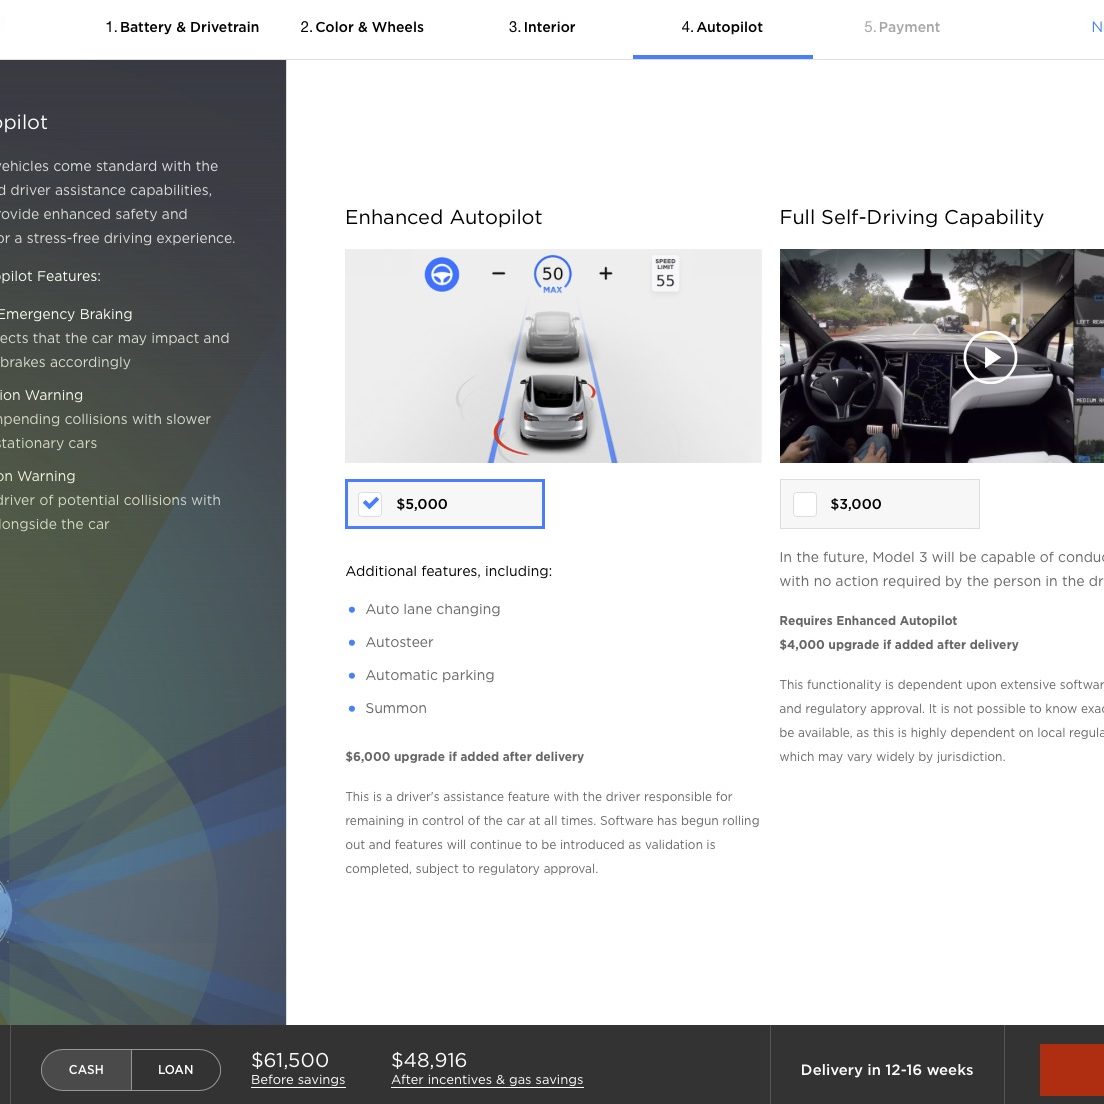Click the Full Self-Driving Capability heading
1104x1104 pixels.
pyautogui.click(x=912, y=218)
